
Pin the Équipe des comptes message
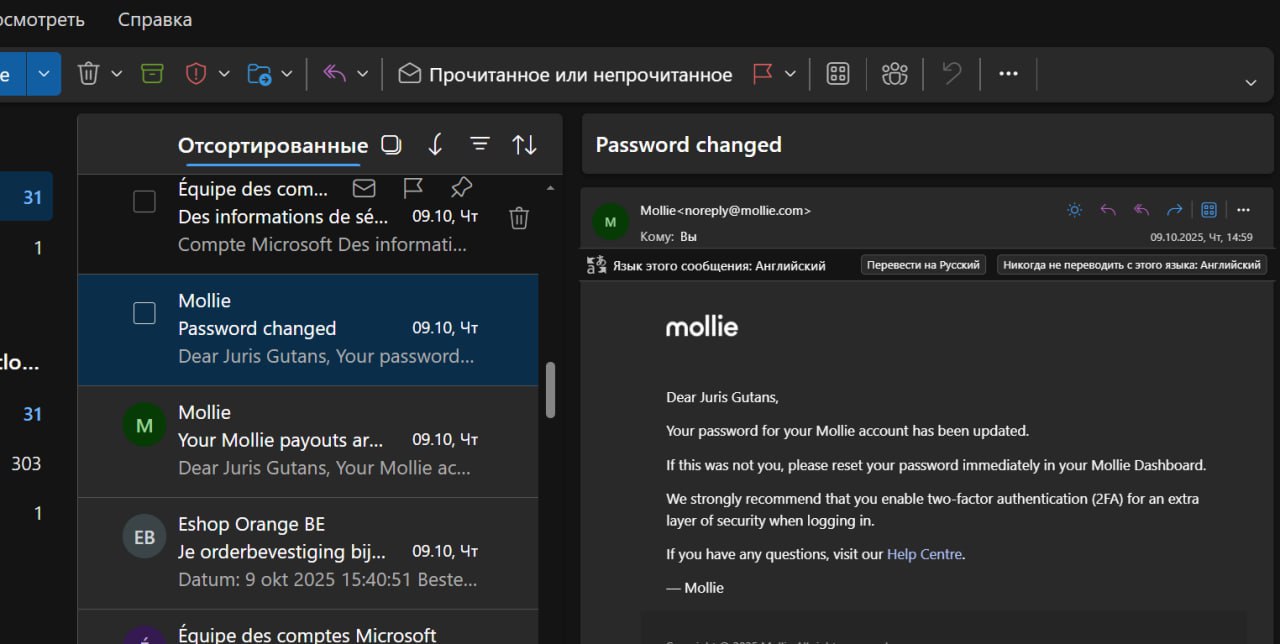coord(460,188)
